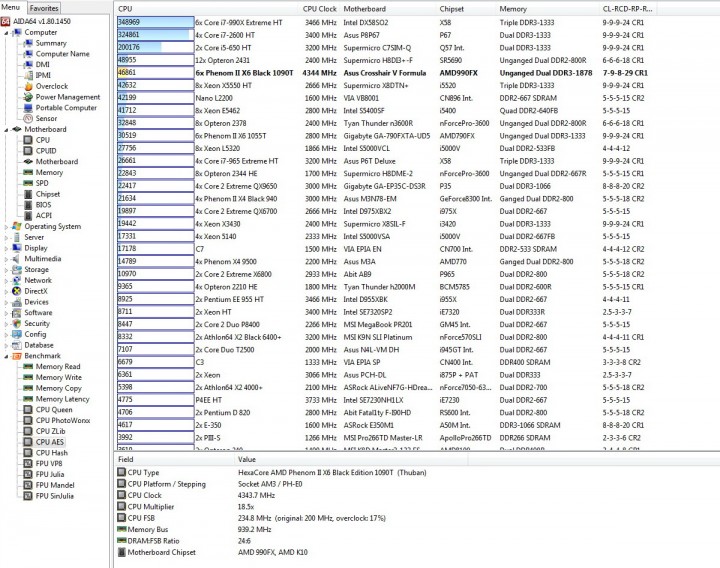Collapse the Motherboard tree node
This screenshot has width=720, height=568.
point(6,129)
